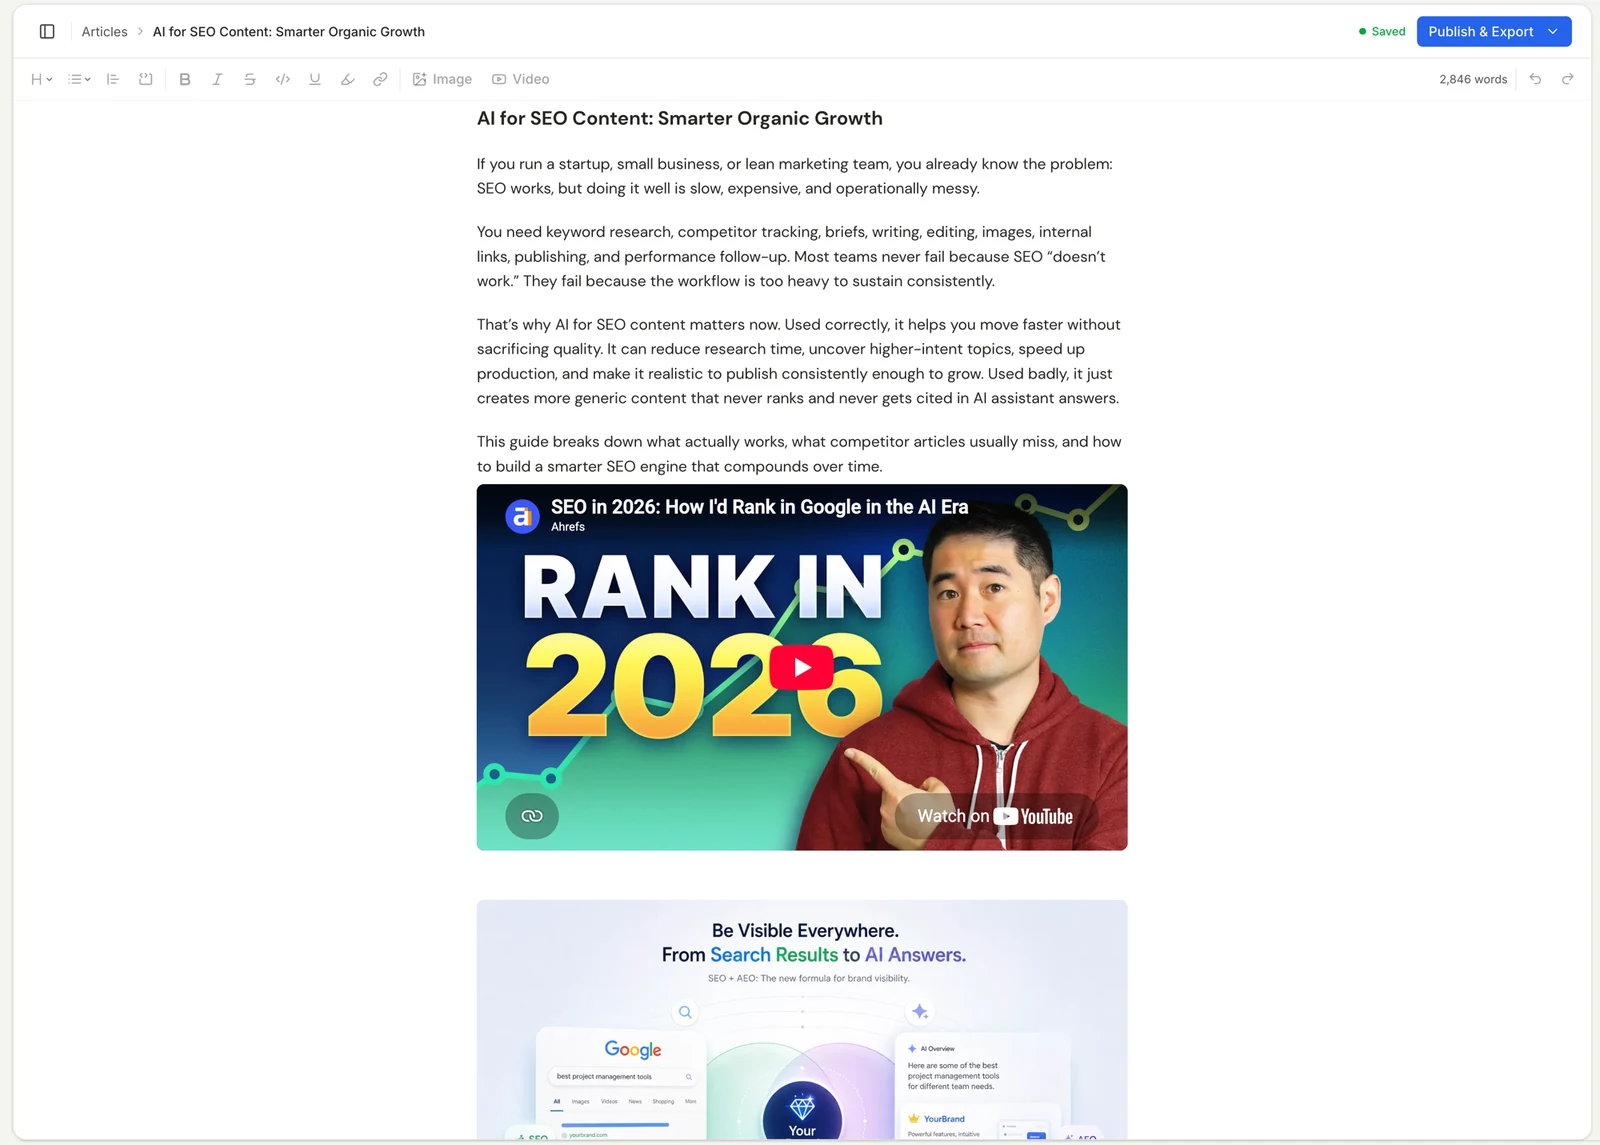Click Watch on YouTube
The height and width of the screenshot is (1145, 1600).
point(996,816)
